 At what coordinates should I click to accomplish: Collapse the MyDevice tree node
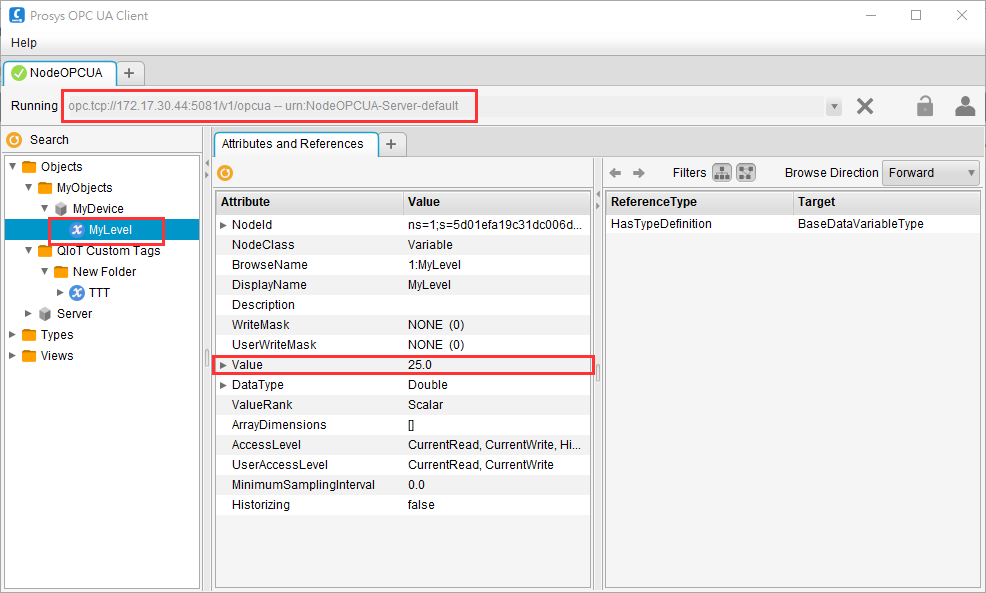click(44, 208)
